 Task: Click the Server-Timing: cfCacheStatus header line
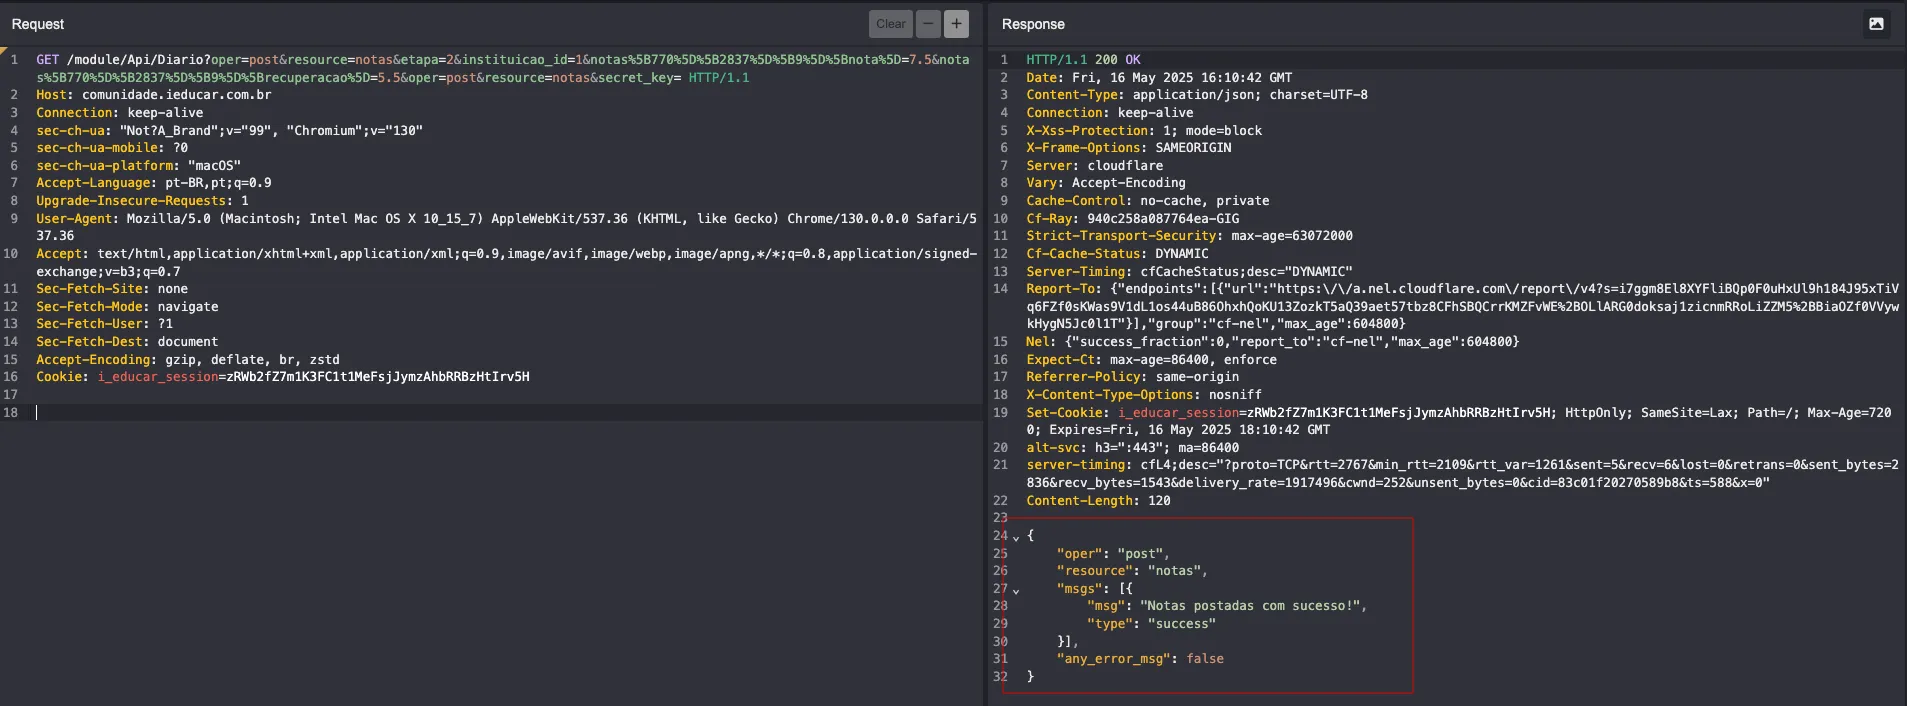click(x=1189, y=272)
